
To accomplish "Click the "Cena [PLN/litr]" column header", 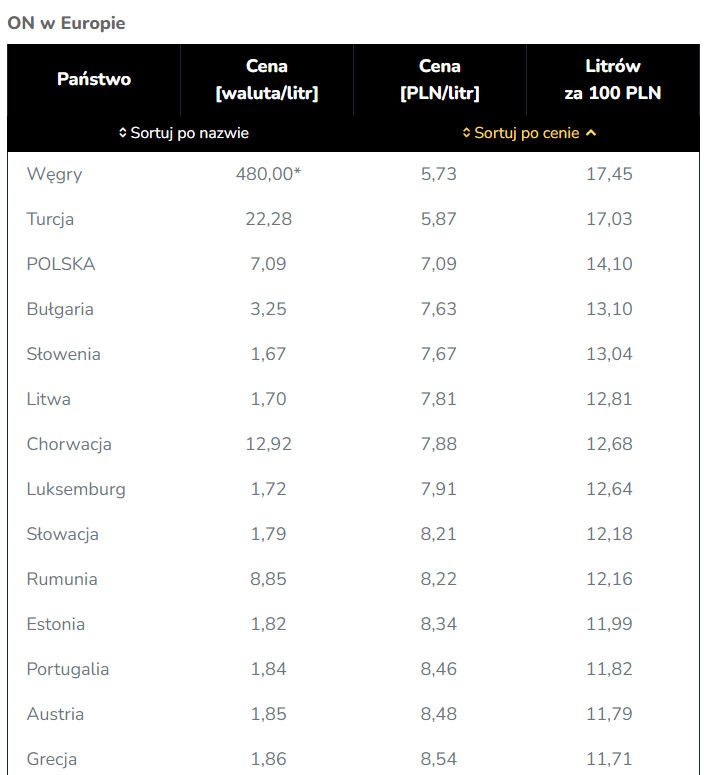I will tap(440, 80).
